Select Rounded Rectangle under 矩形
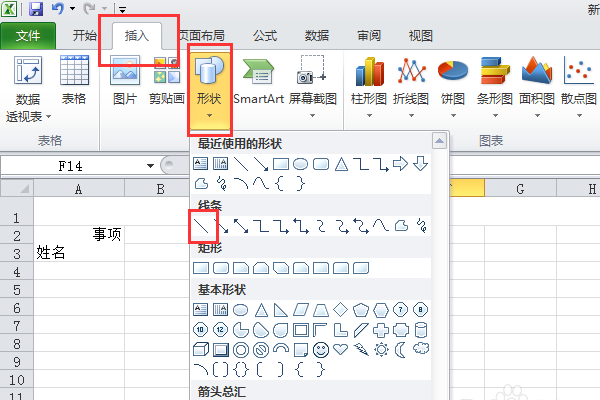This screenshot has width=600, height=400. pyautogui.click(x=221, y=268)
